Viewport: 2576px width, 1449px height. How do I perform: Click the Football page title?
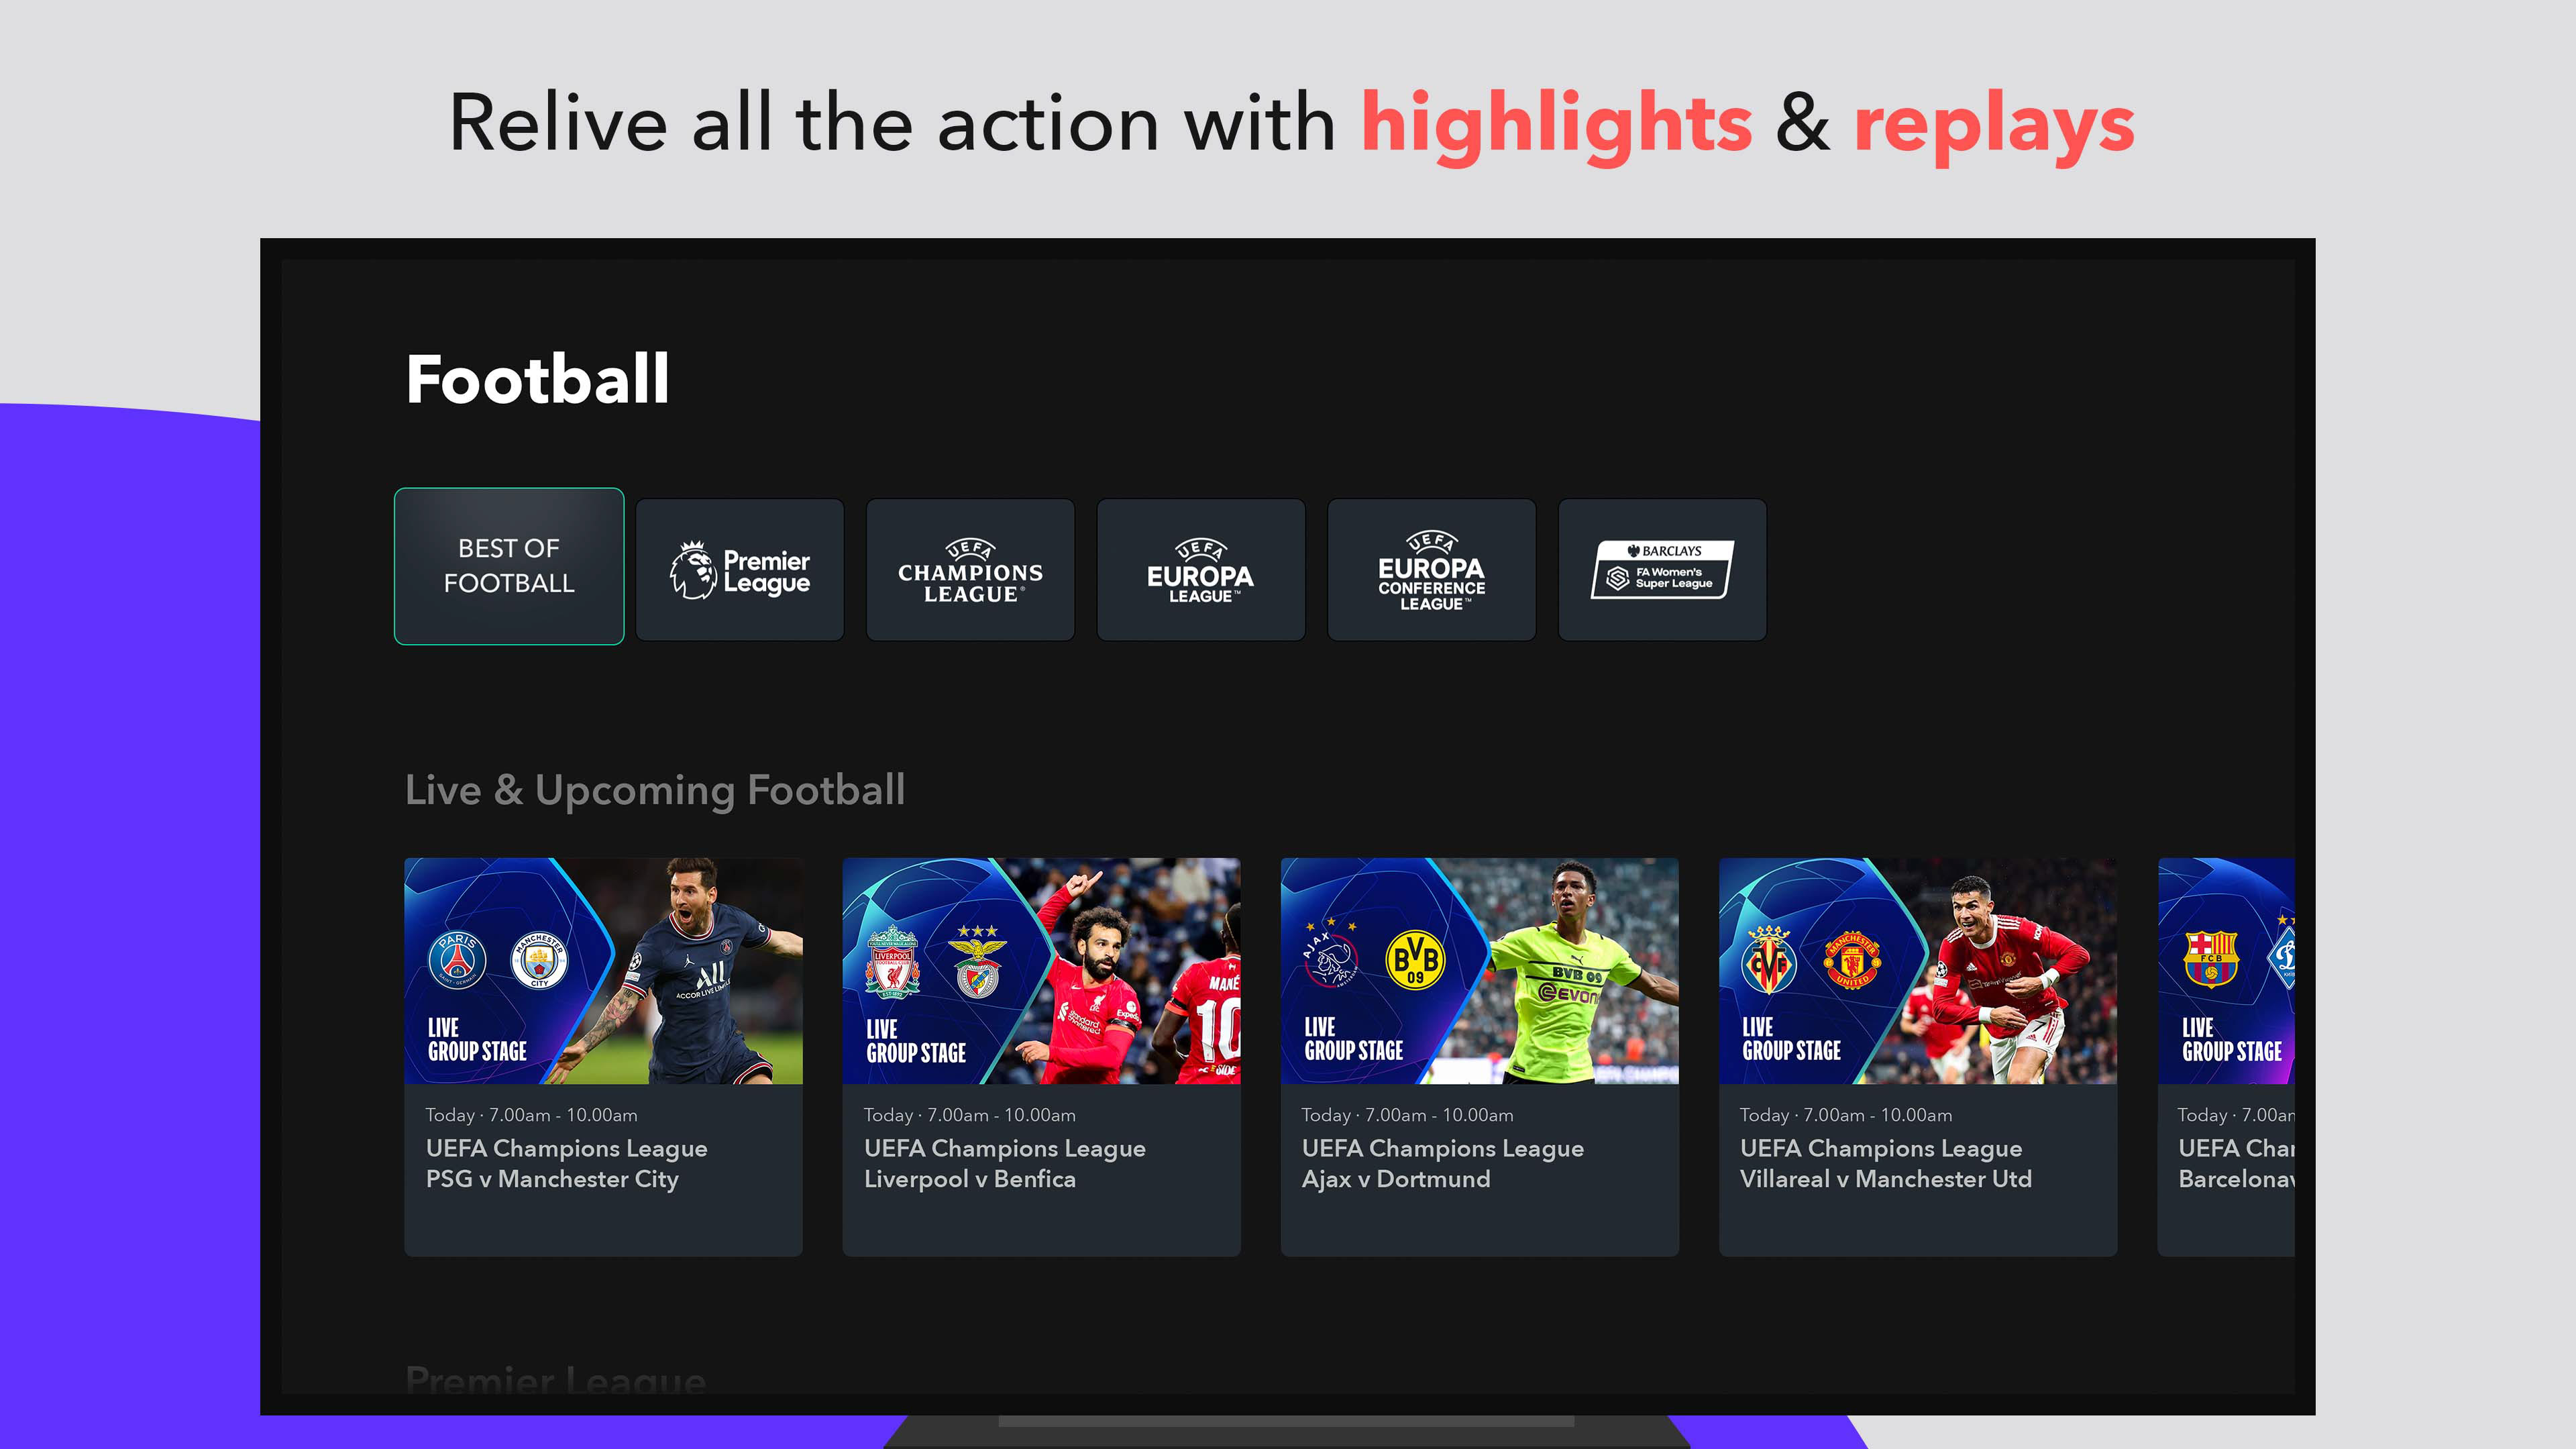[x=537, y=379]
